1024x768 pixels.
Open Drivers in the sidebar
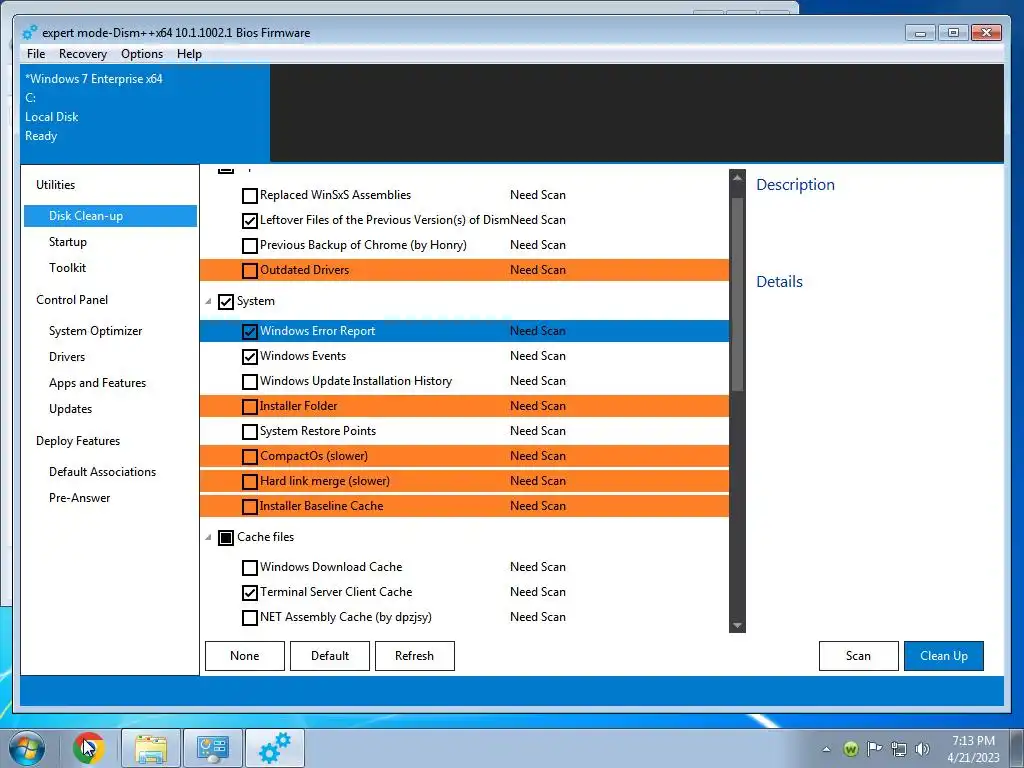(67, 357)
